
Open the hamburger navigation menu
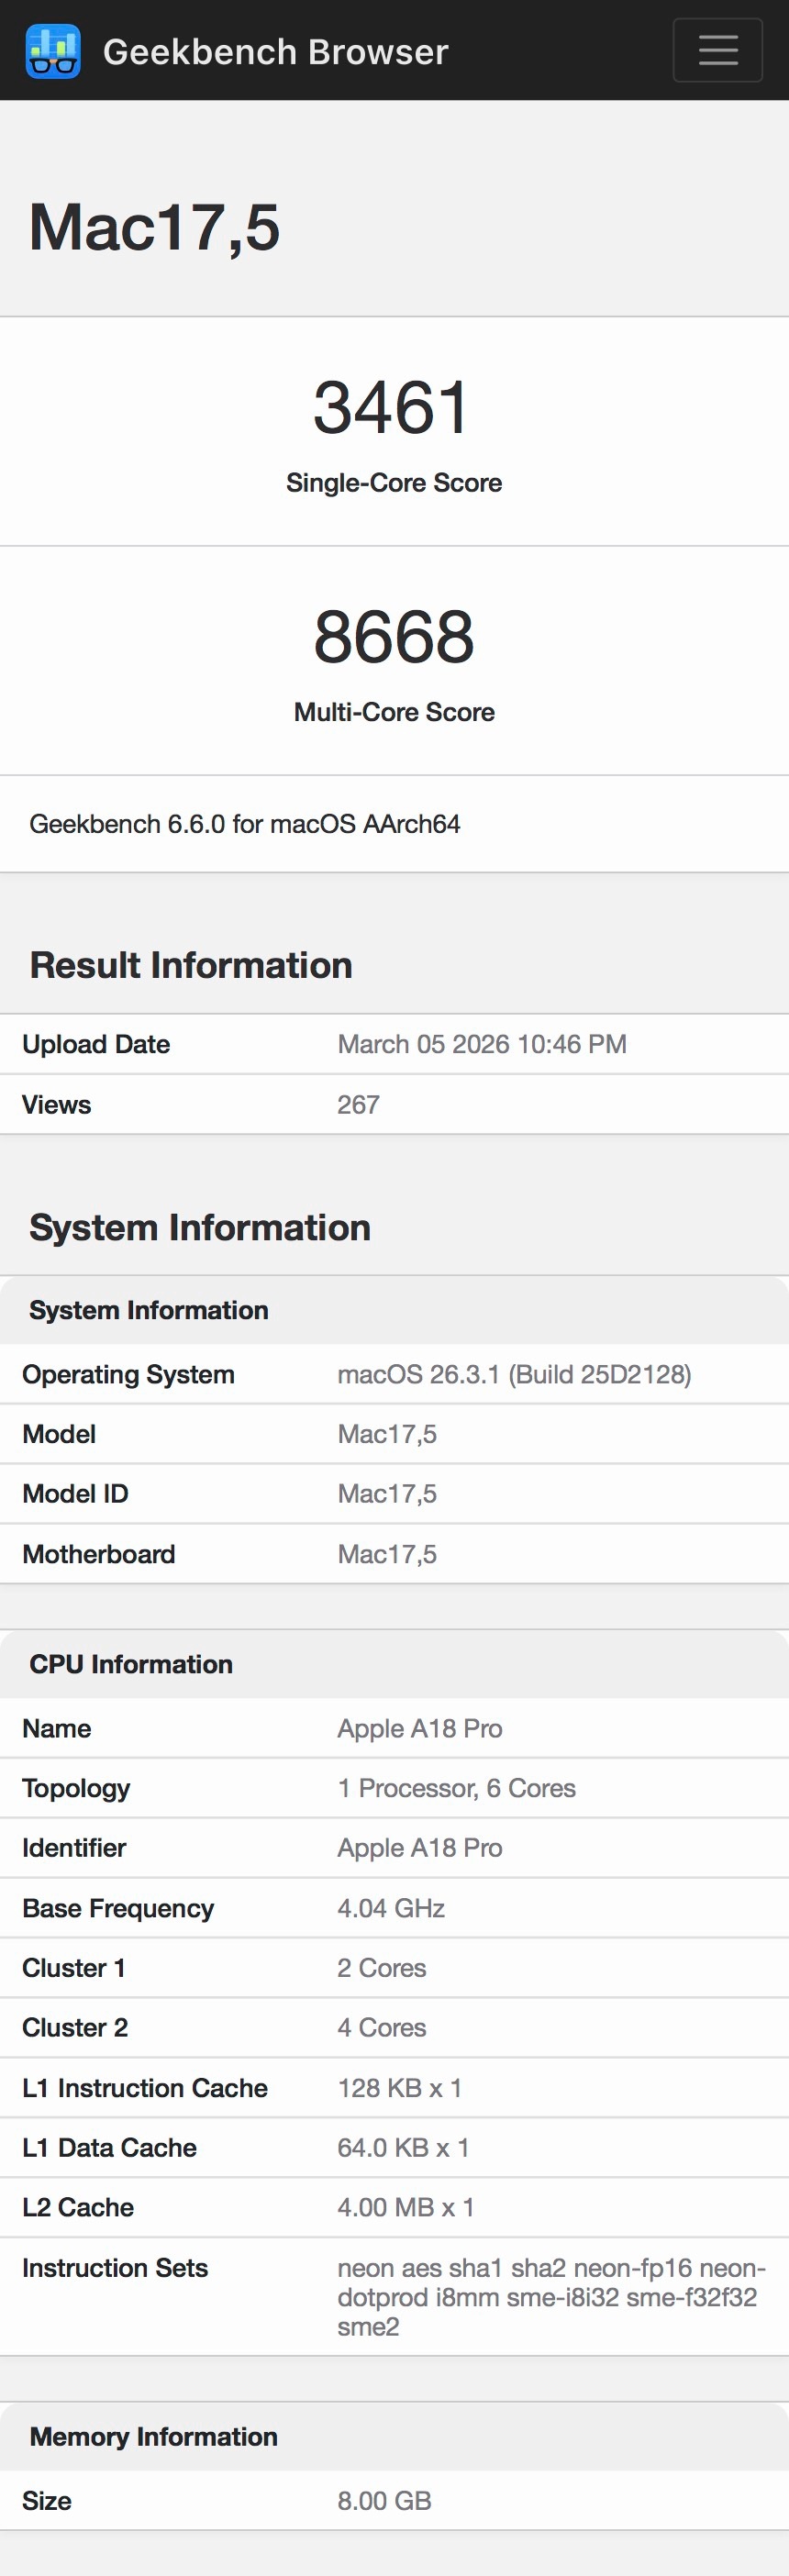click(x=717, y=50)
